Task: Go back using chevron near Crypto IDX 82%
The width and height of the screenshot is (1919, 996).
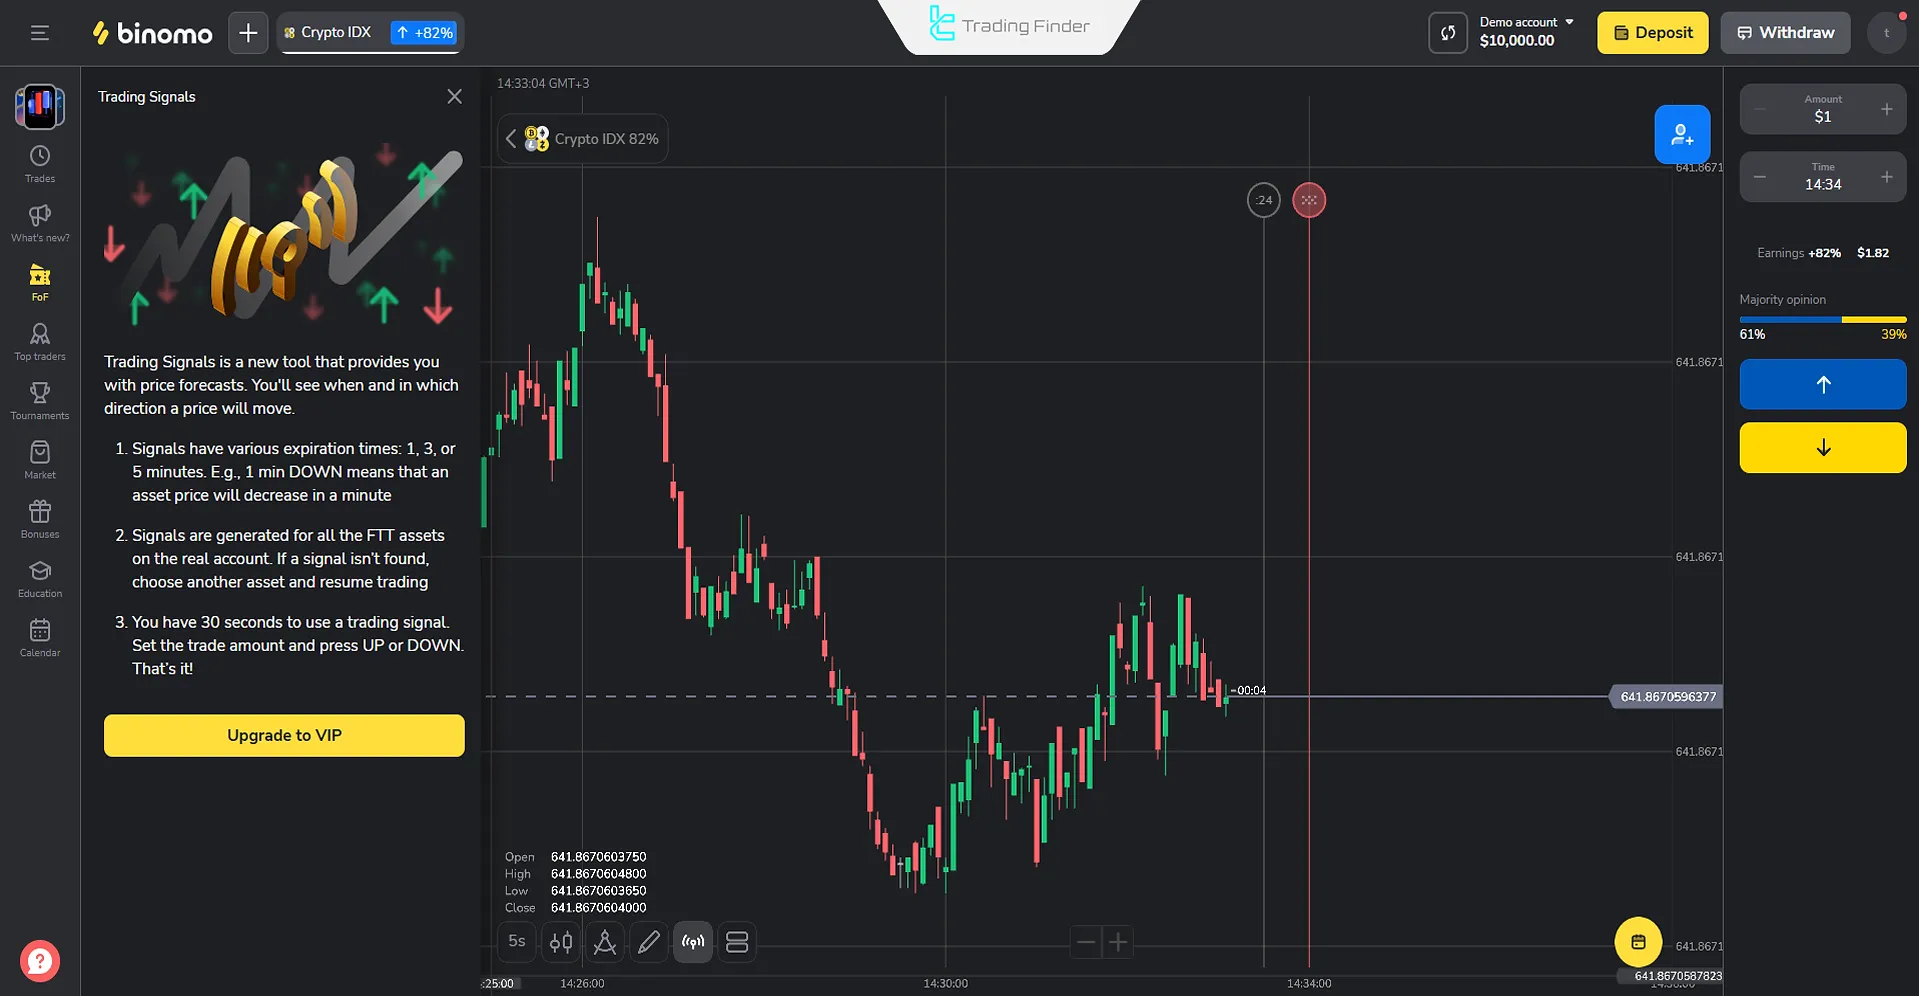Action: pyautogui.click(x=511, y=139)
